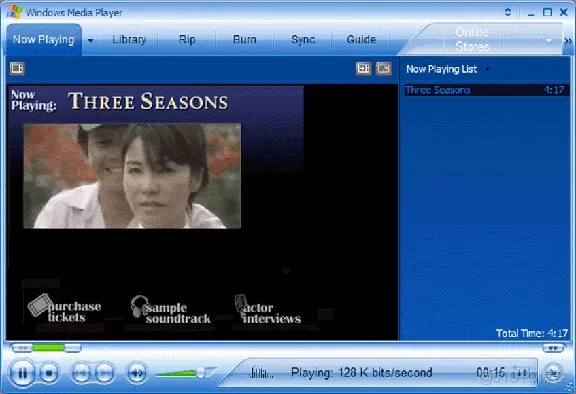Pause the playing video
This screenshot has width=576, height=394.
click(22, 373)
